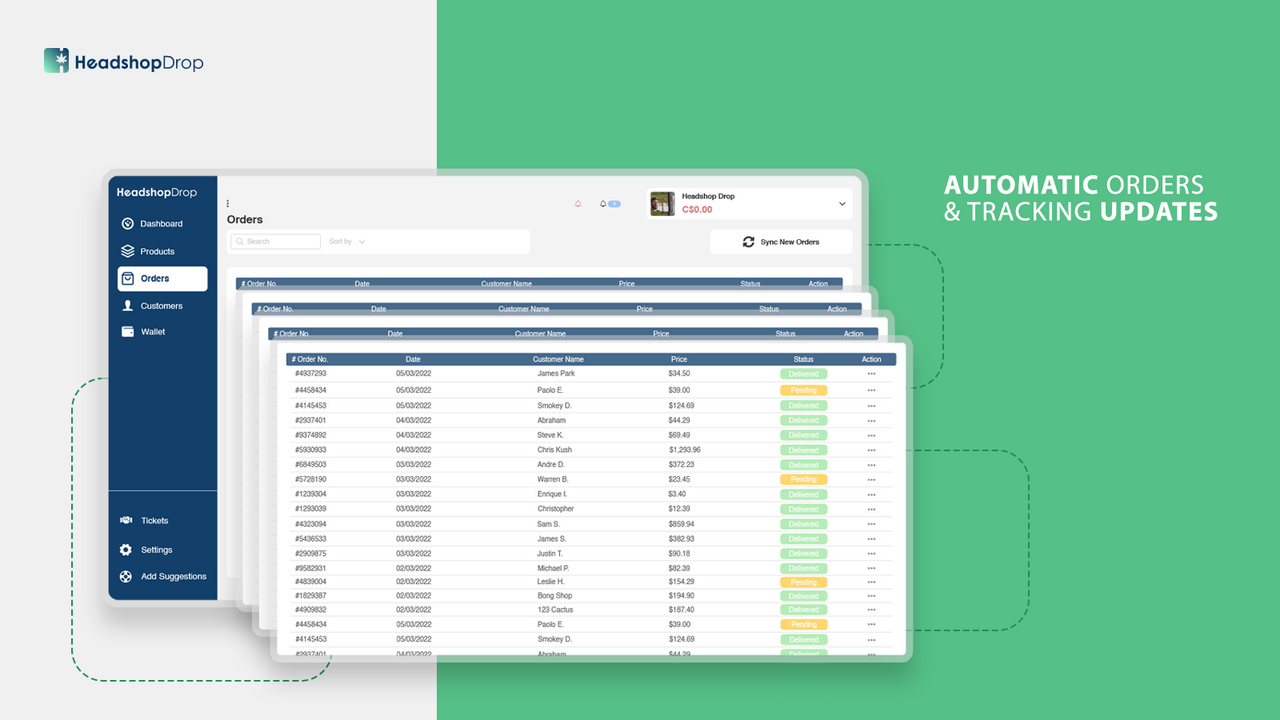Open action menu for Sam S. order
This screenshot has width=1280, height=720.
click(x=871, y=524)
